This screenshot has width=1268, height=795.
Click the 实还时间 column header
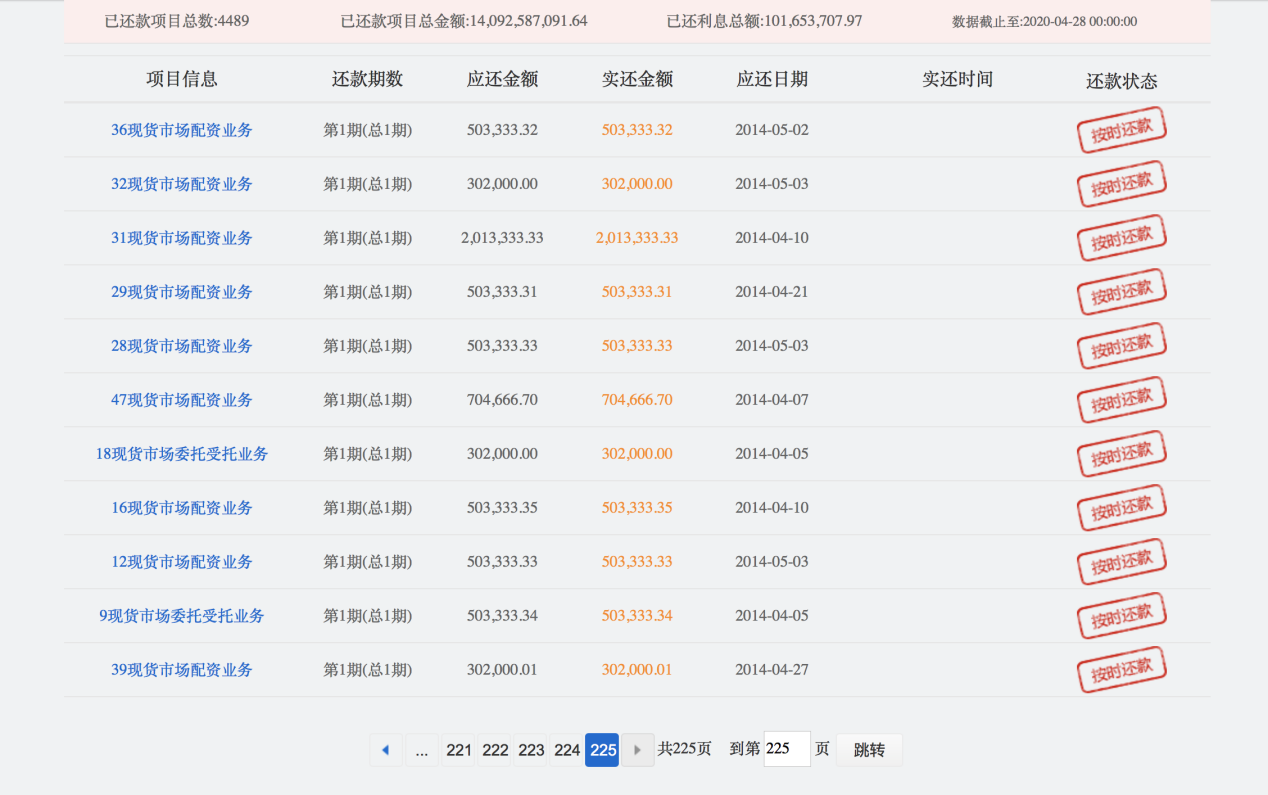click(955, 79)
